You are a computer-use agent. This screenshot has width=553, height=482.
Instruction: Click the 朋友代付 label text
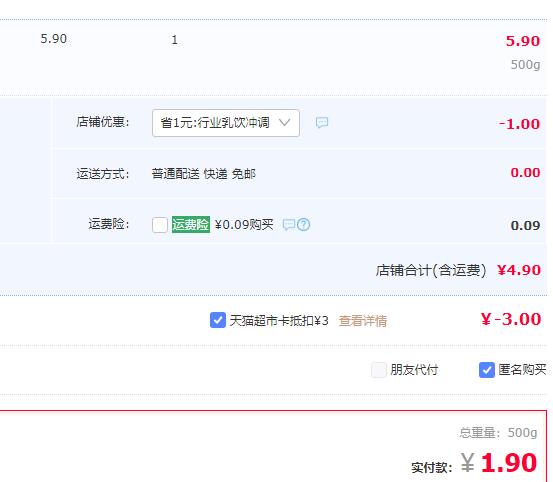414,370
